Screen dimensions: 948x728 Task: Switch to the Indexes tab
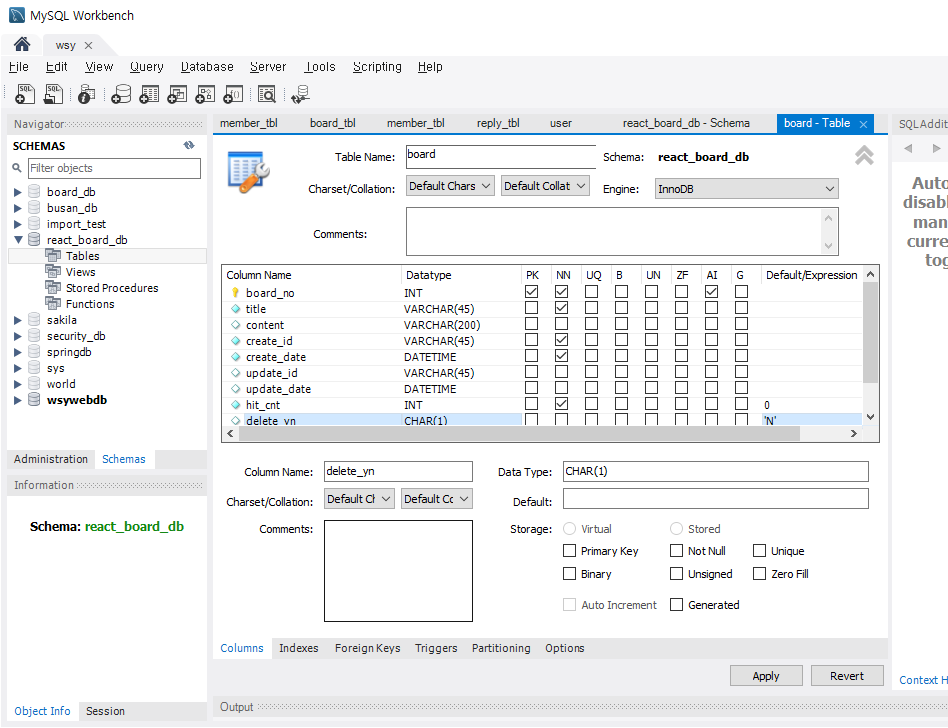pos(299,648)
